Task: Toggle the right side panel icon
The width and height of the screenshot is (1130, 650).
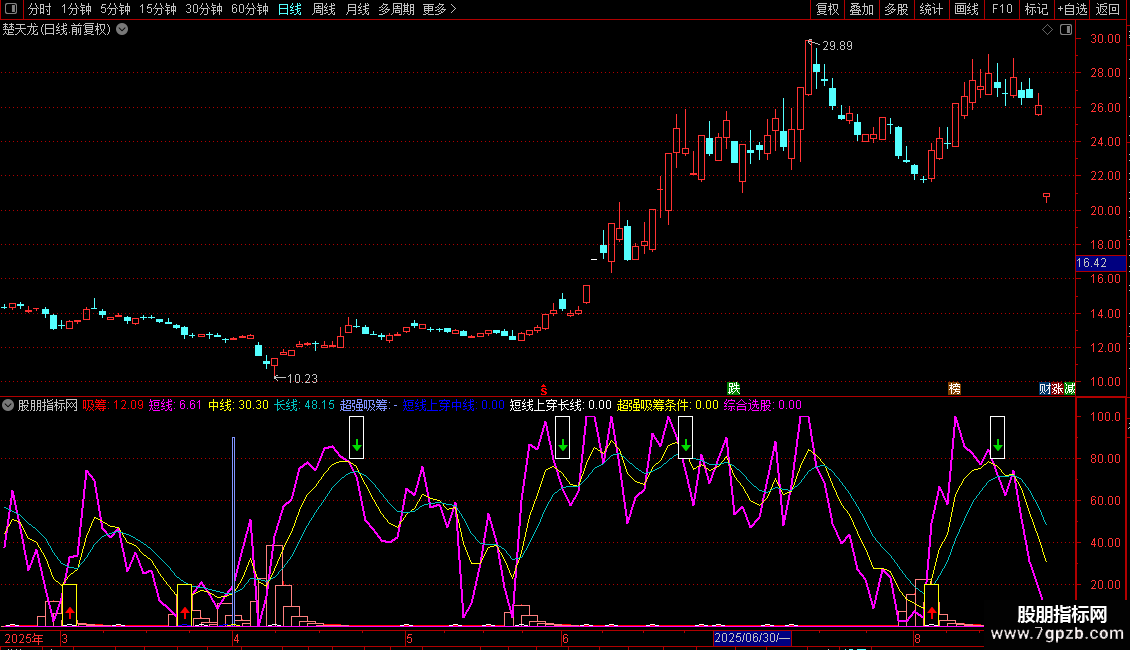Action: click(x=1066, y=30)
